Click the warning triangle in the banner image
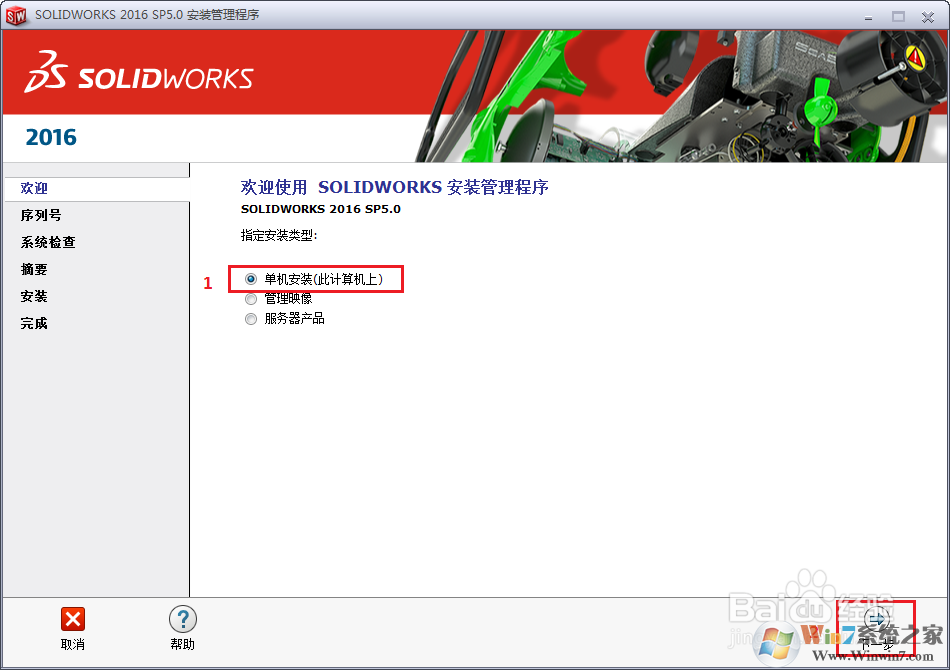Viewport: 950px width, 670px height. point(917,57)
